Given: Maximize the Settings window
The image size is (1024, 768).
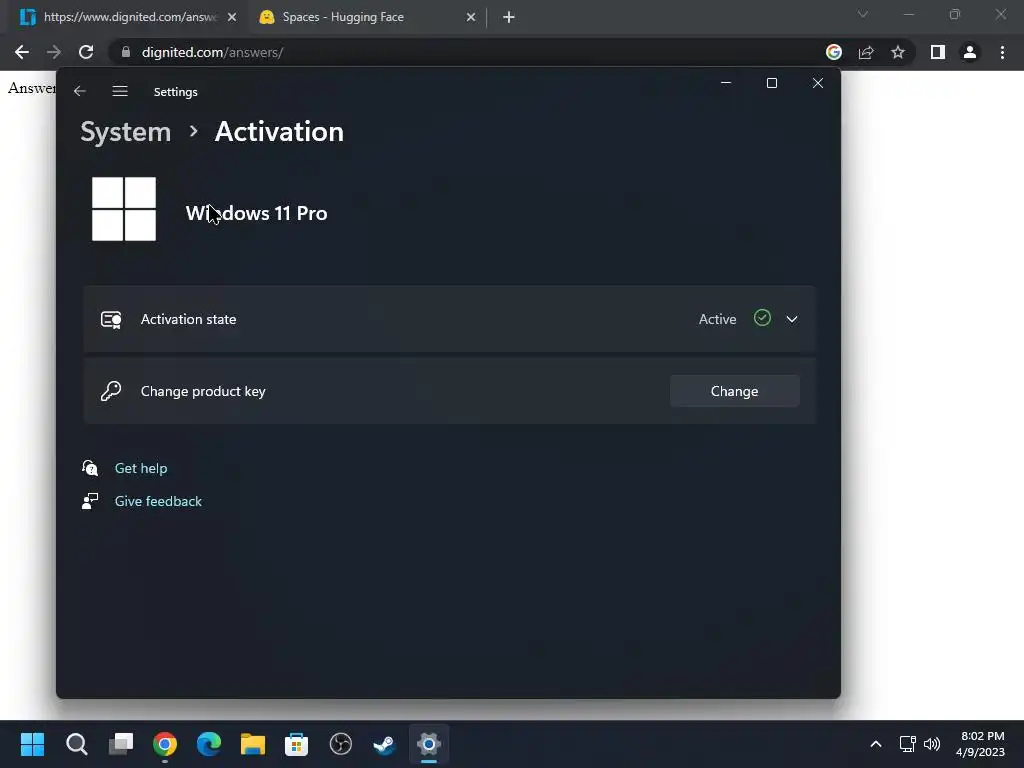Looking at the screenshot, I should (772, 83).
